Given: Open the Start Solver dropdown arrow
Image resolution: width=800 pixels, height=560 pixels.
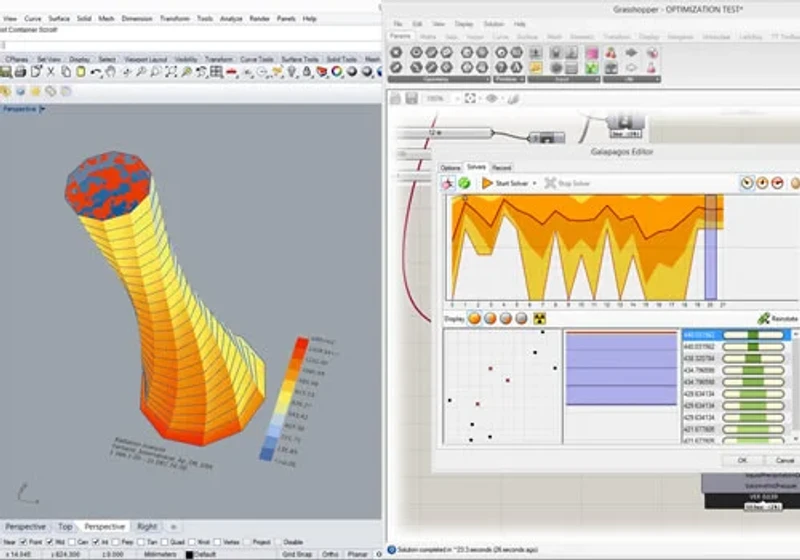Looking at the screenshot, I should 534,183.
